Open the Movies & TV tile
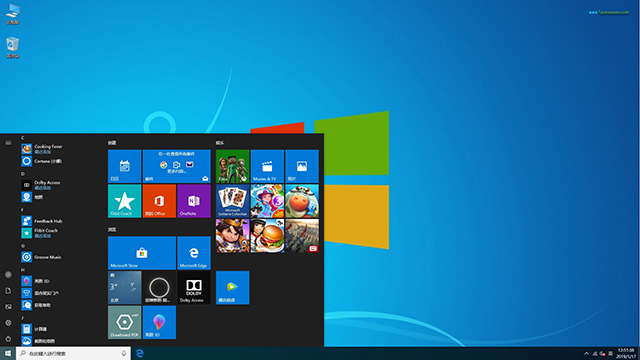This screenshot has height=360, width=640. point(267,166)
